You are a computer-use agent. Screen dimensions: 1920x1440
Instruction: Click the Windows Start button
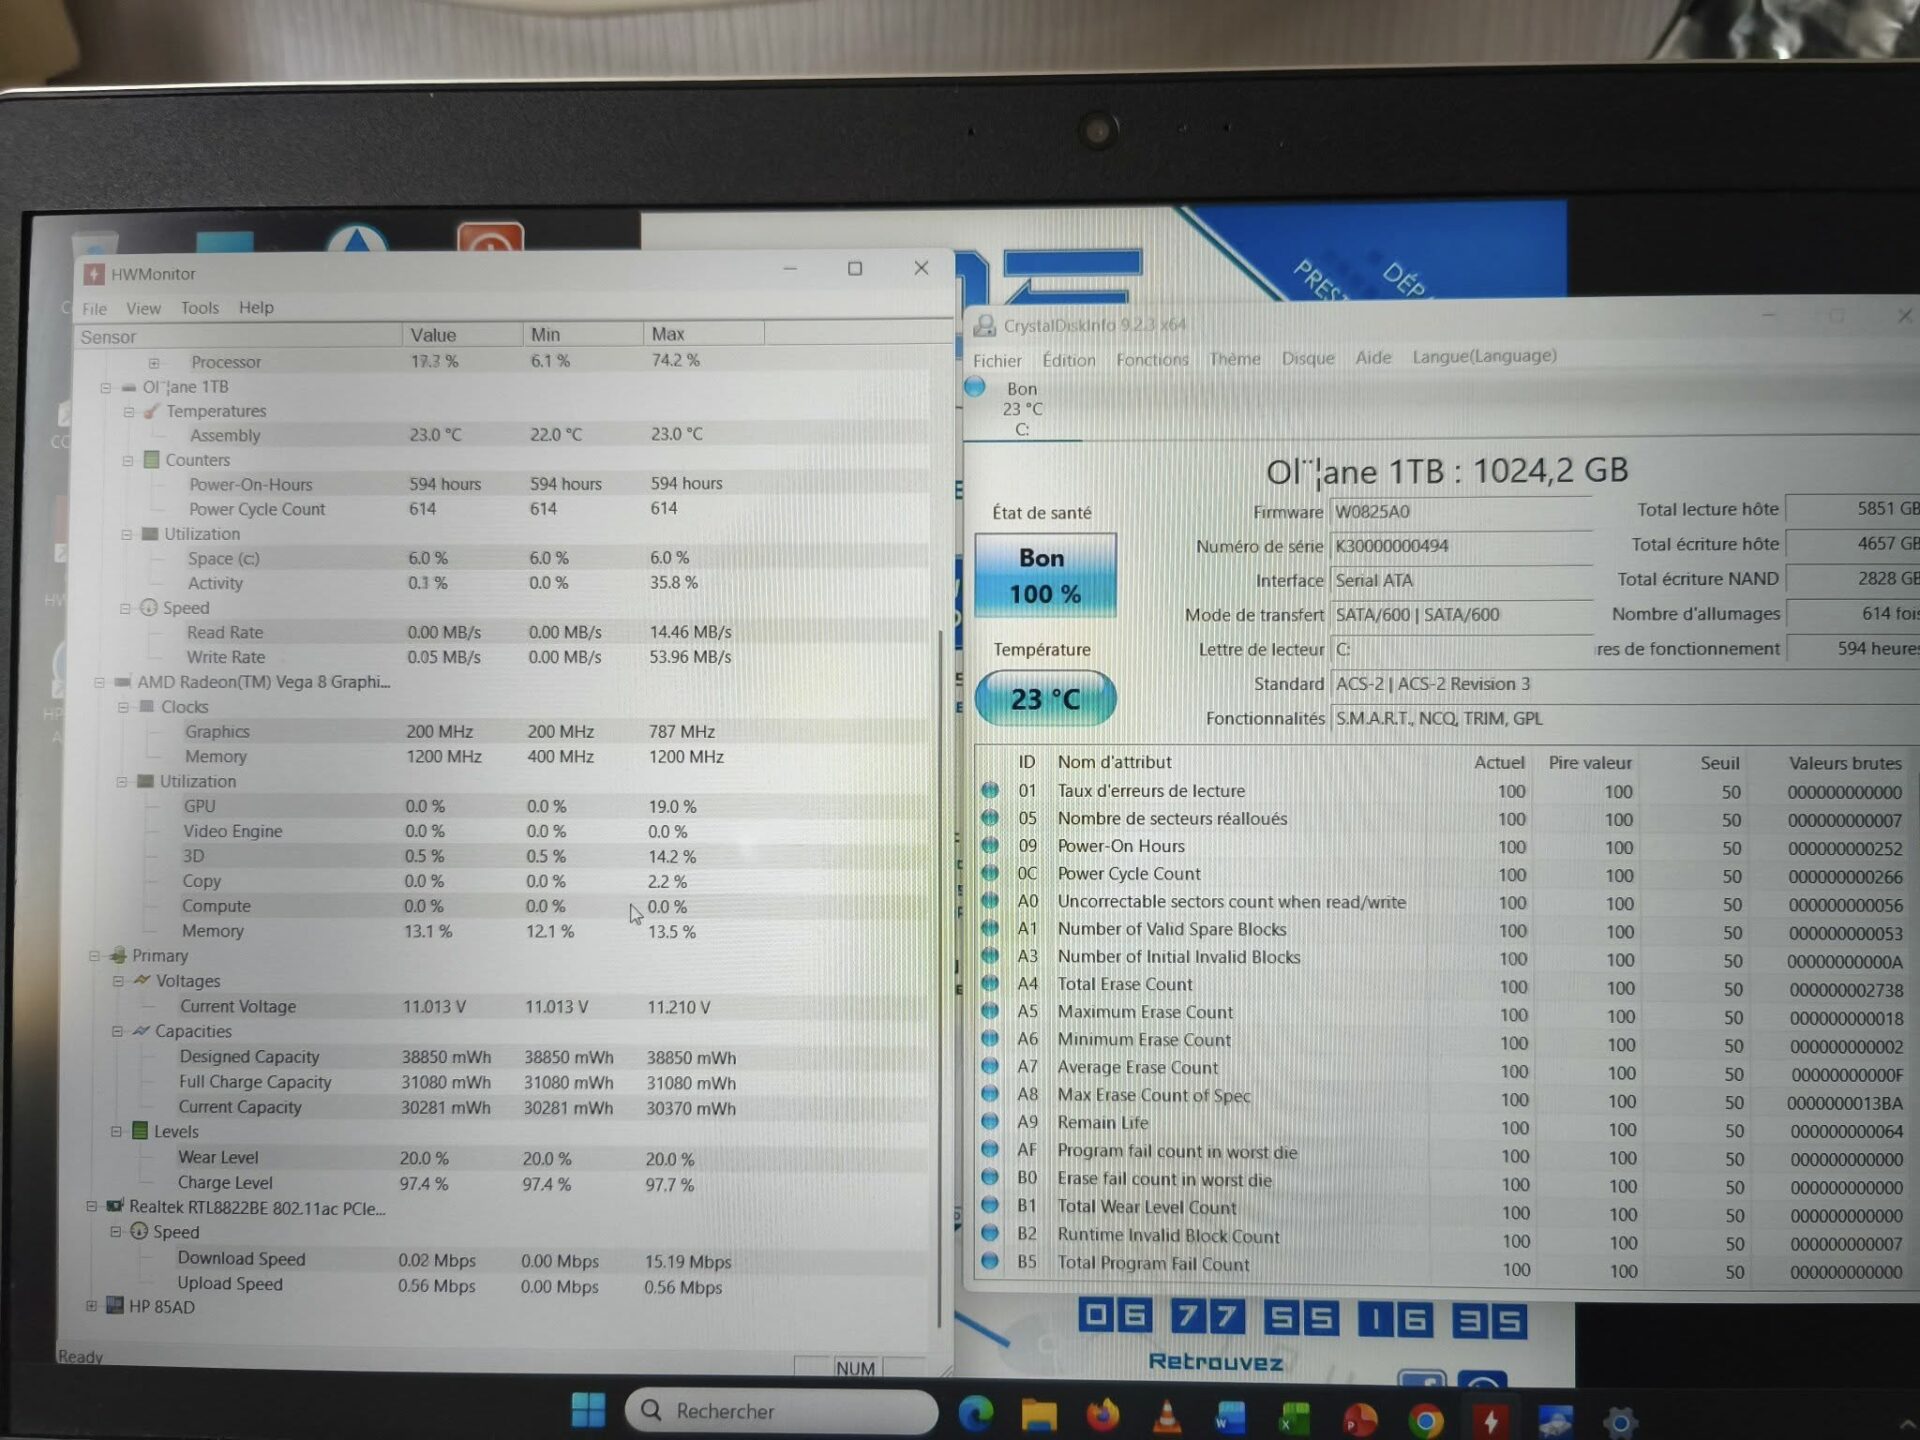(588, 1410)
